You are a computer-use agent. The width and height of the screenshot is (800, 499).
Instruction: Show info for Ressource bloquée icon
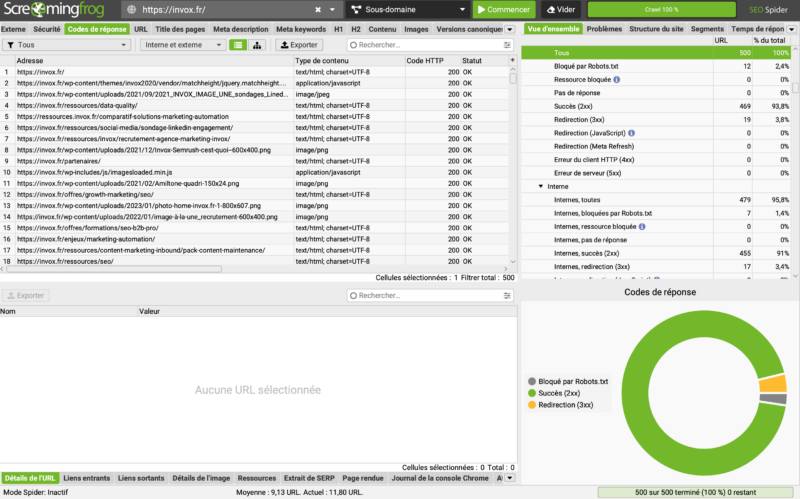point(616,80)
